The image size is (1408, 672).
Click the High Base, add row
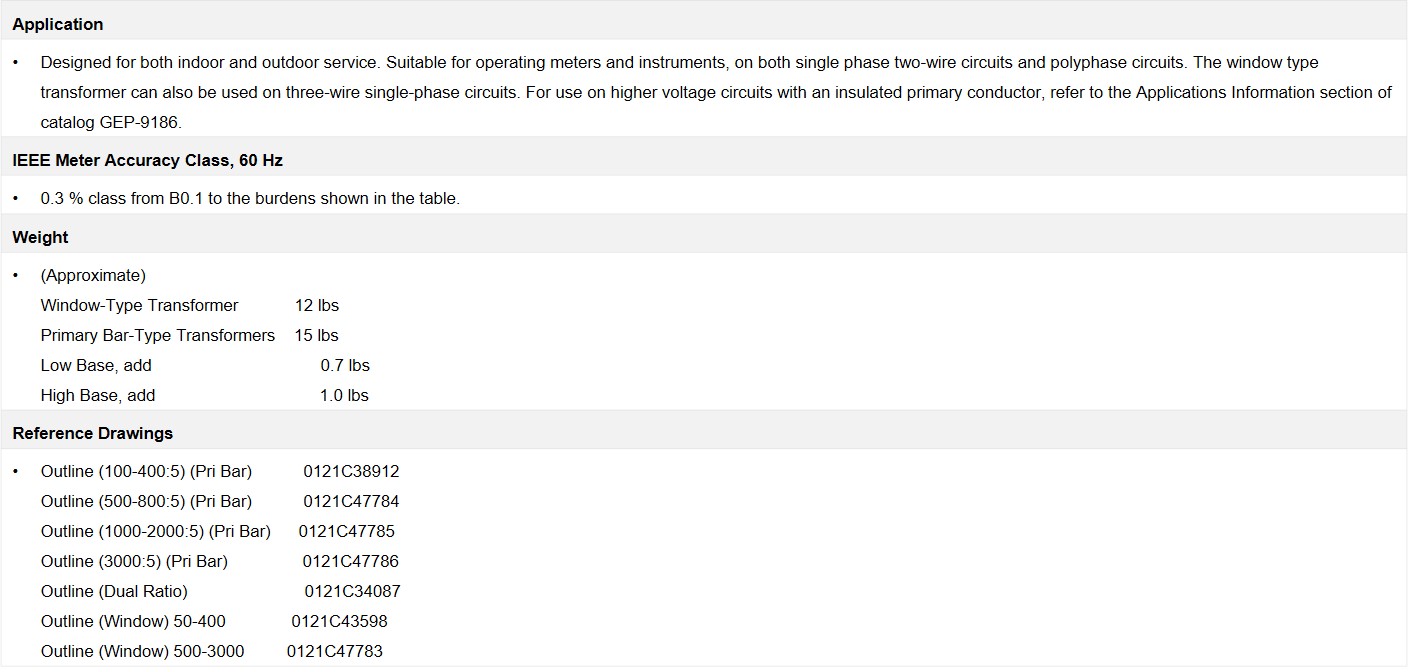205,395
